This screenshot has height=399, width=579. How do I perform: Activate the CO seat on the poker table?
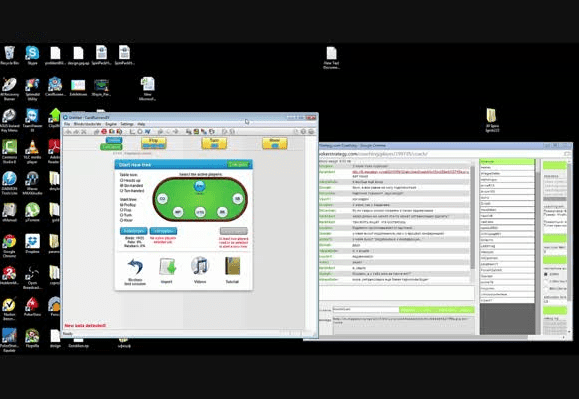[162, 199]
